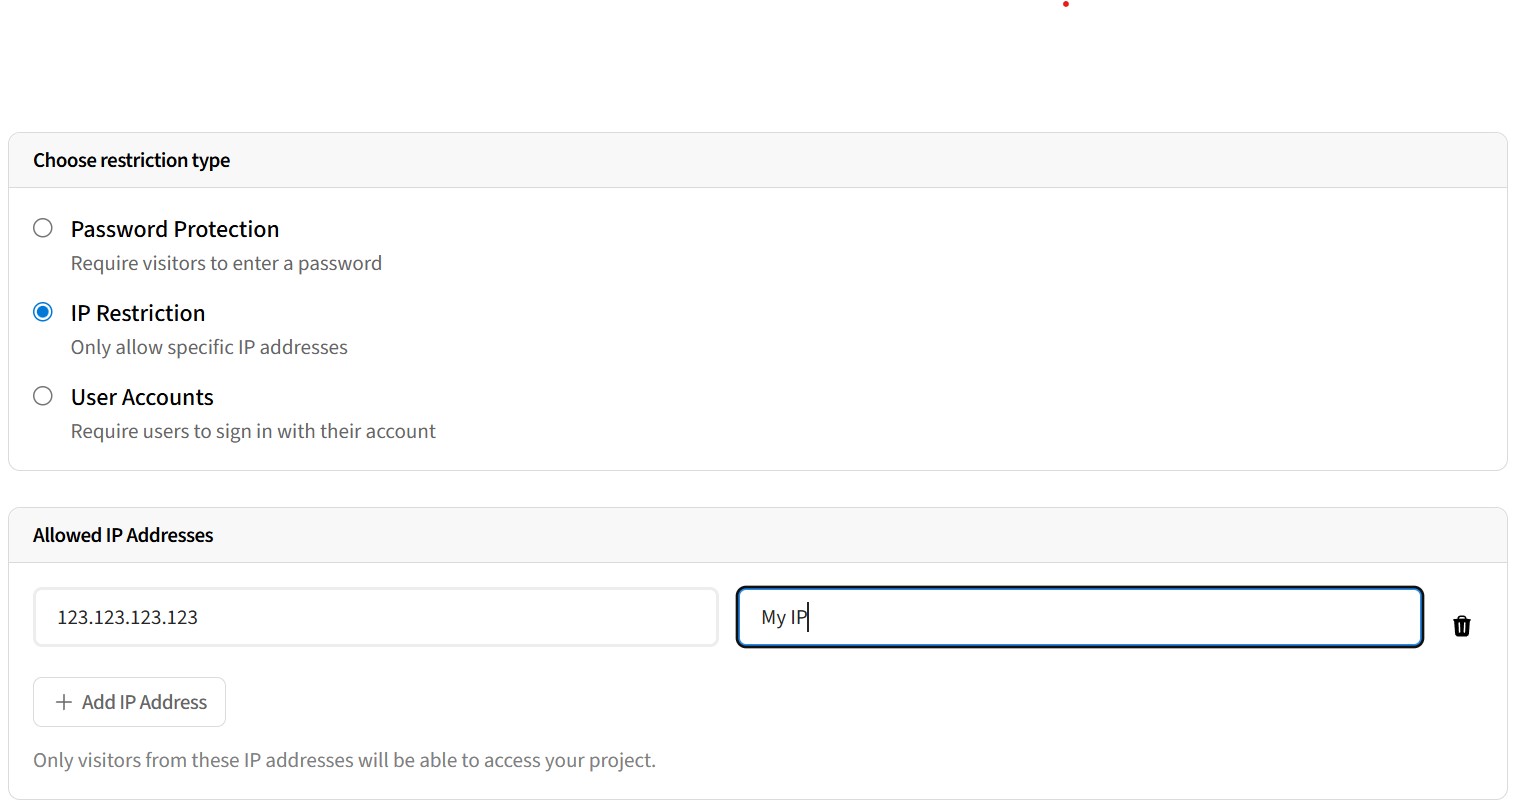Click the Choose restriction type header
The image size is (1518, 810).
click(131, 160)
